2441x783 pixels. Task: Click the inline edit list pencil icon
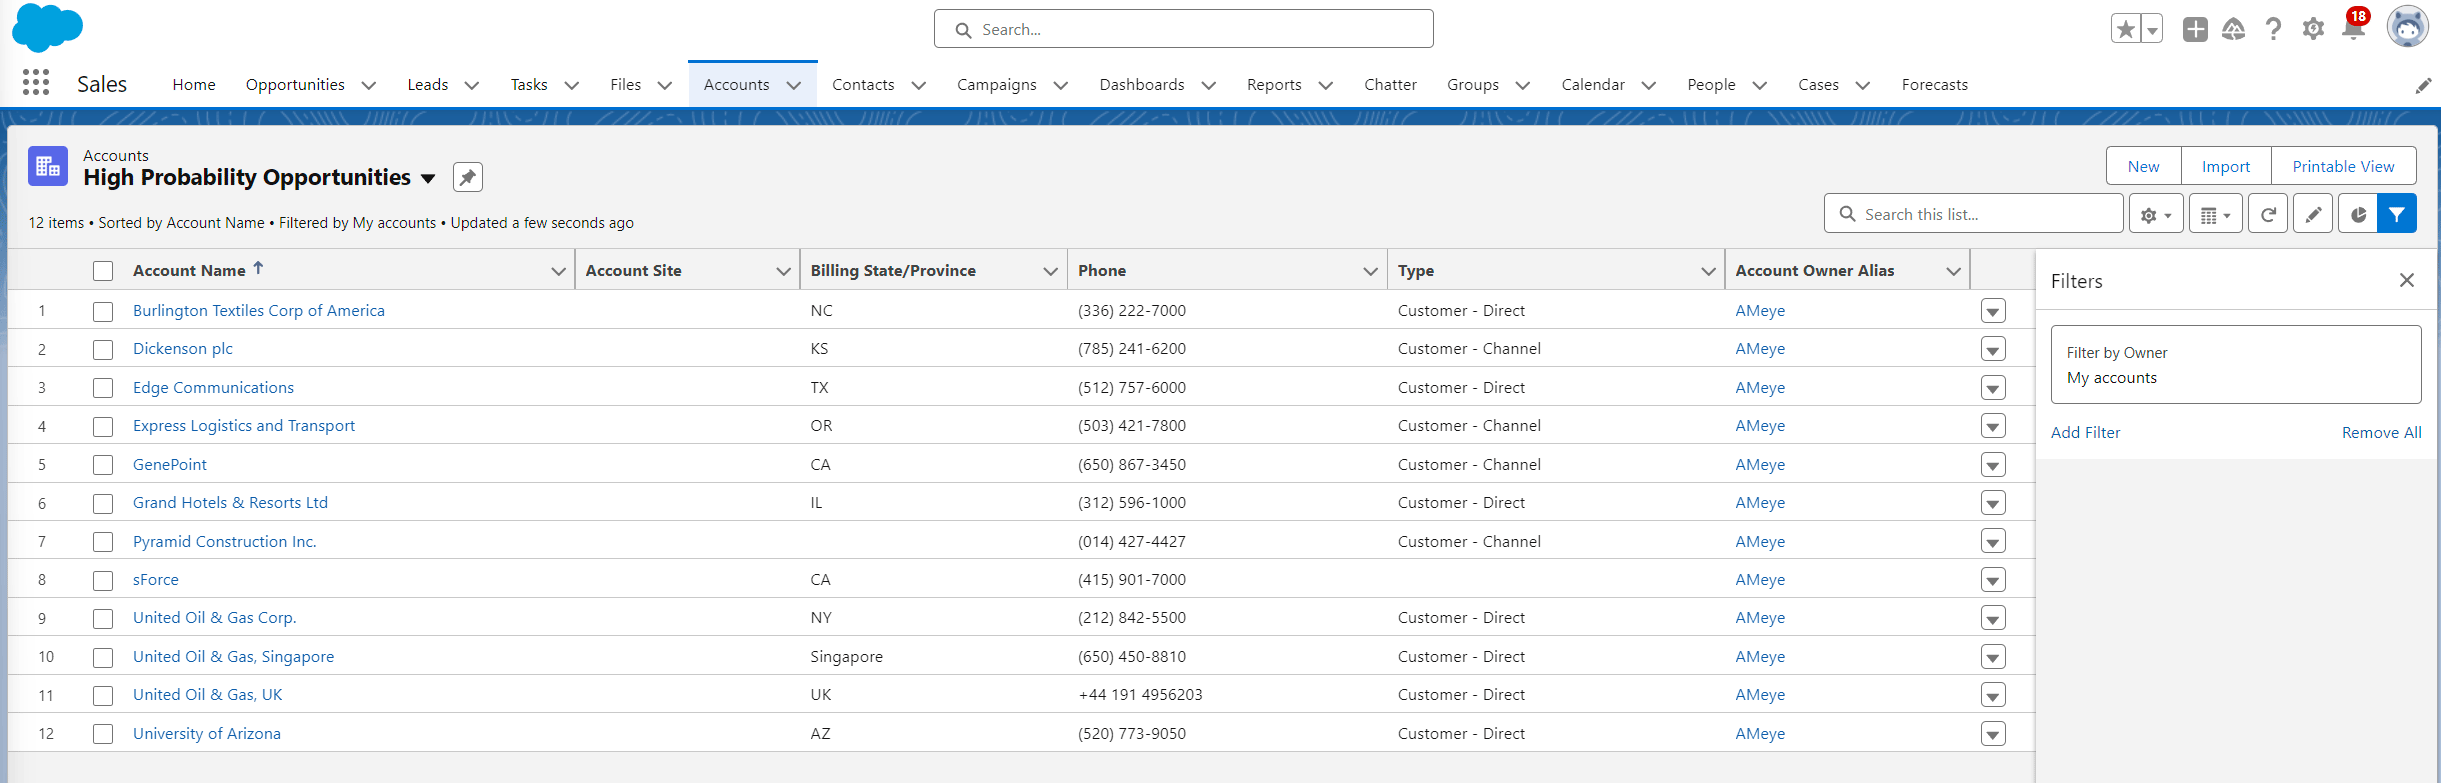click(x=2313, y=214)
